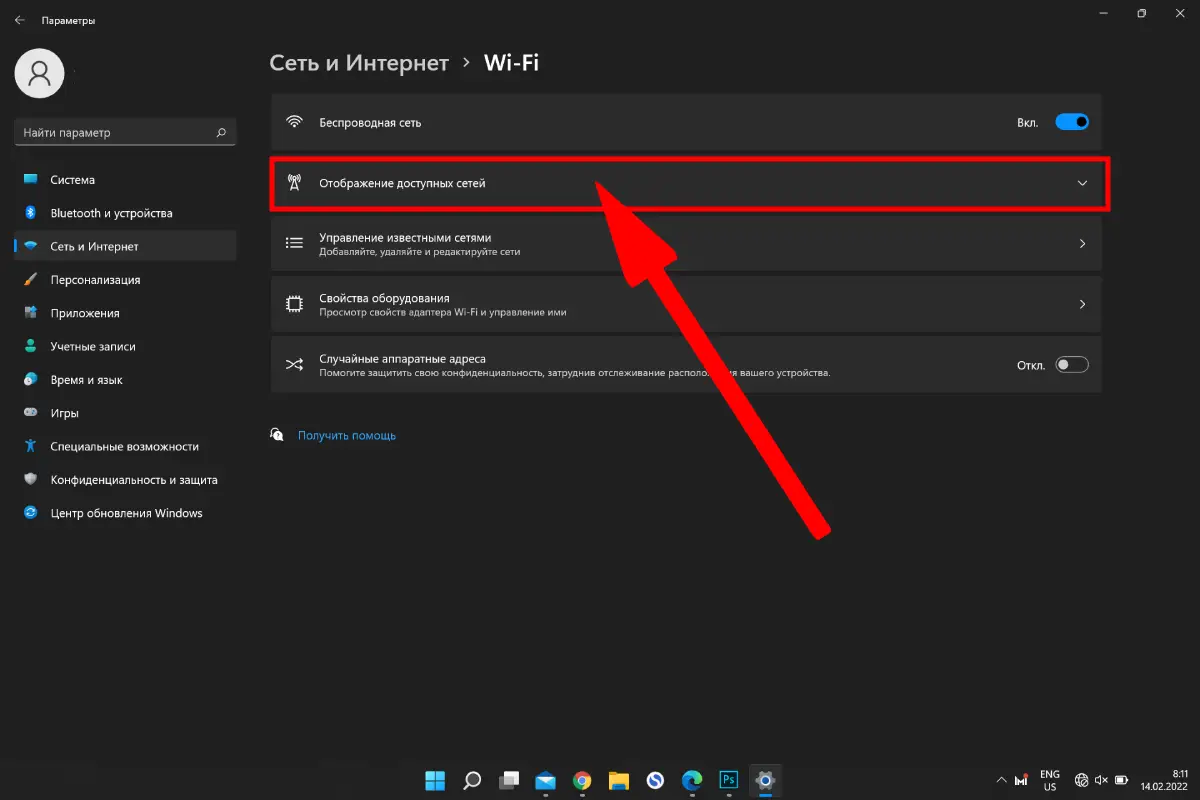Click the back arrow in the title bar

[x=19, y=20]
